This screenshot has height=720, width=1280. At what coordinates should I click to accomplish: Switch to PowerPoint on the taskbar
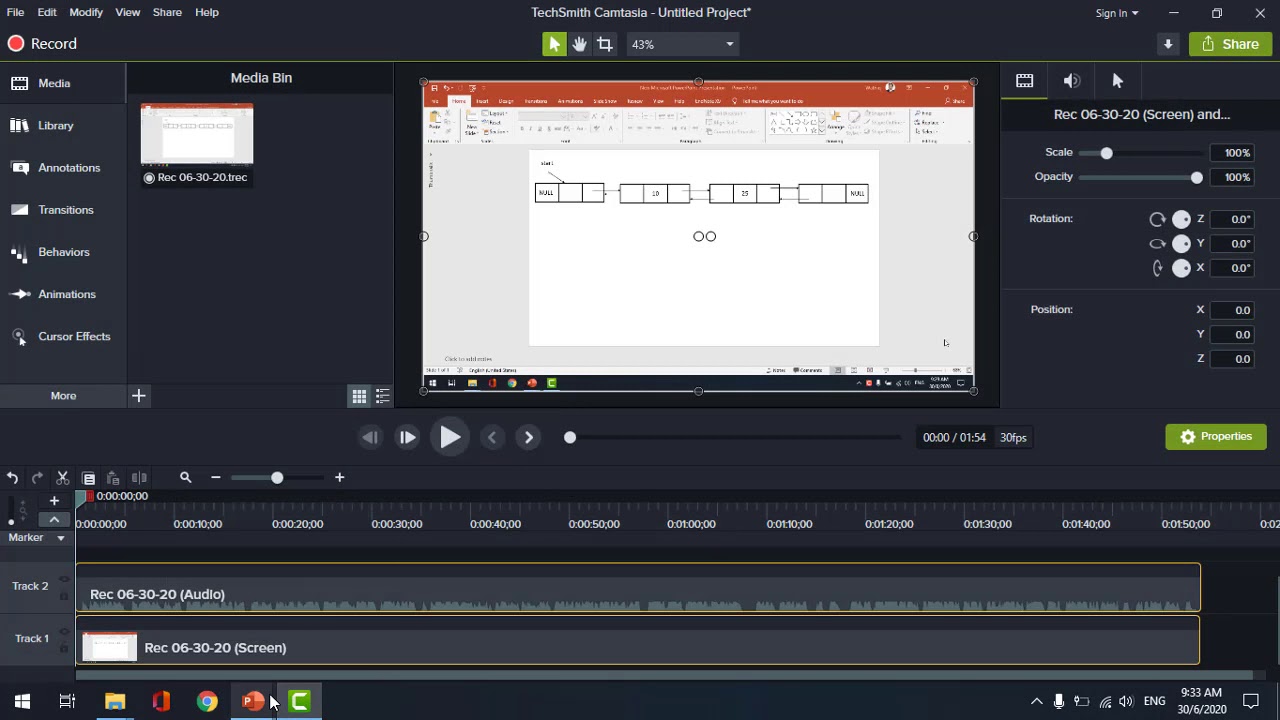point(253,702)
